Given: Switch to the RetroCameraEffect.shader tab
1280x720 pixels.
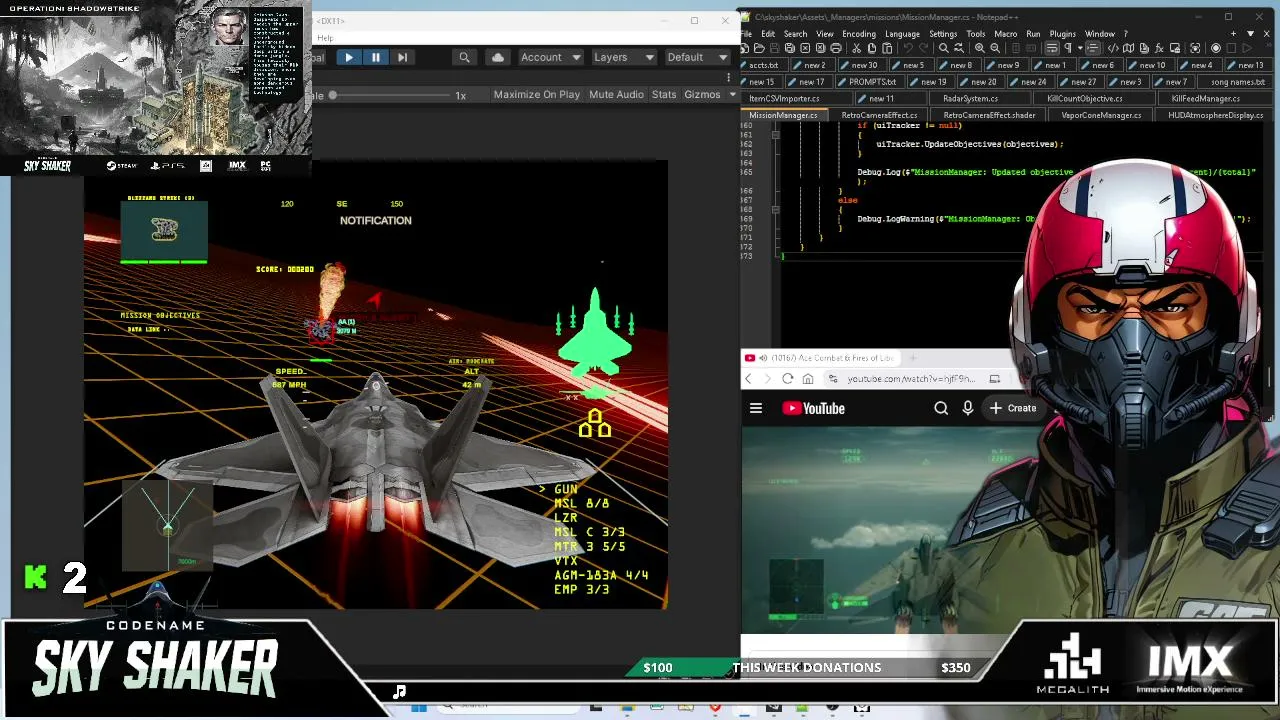Looking at the screenshot, I should [988, 115].
